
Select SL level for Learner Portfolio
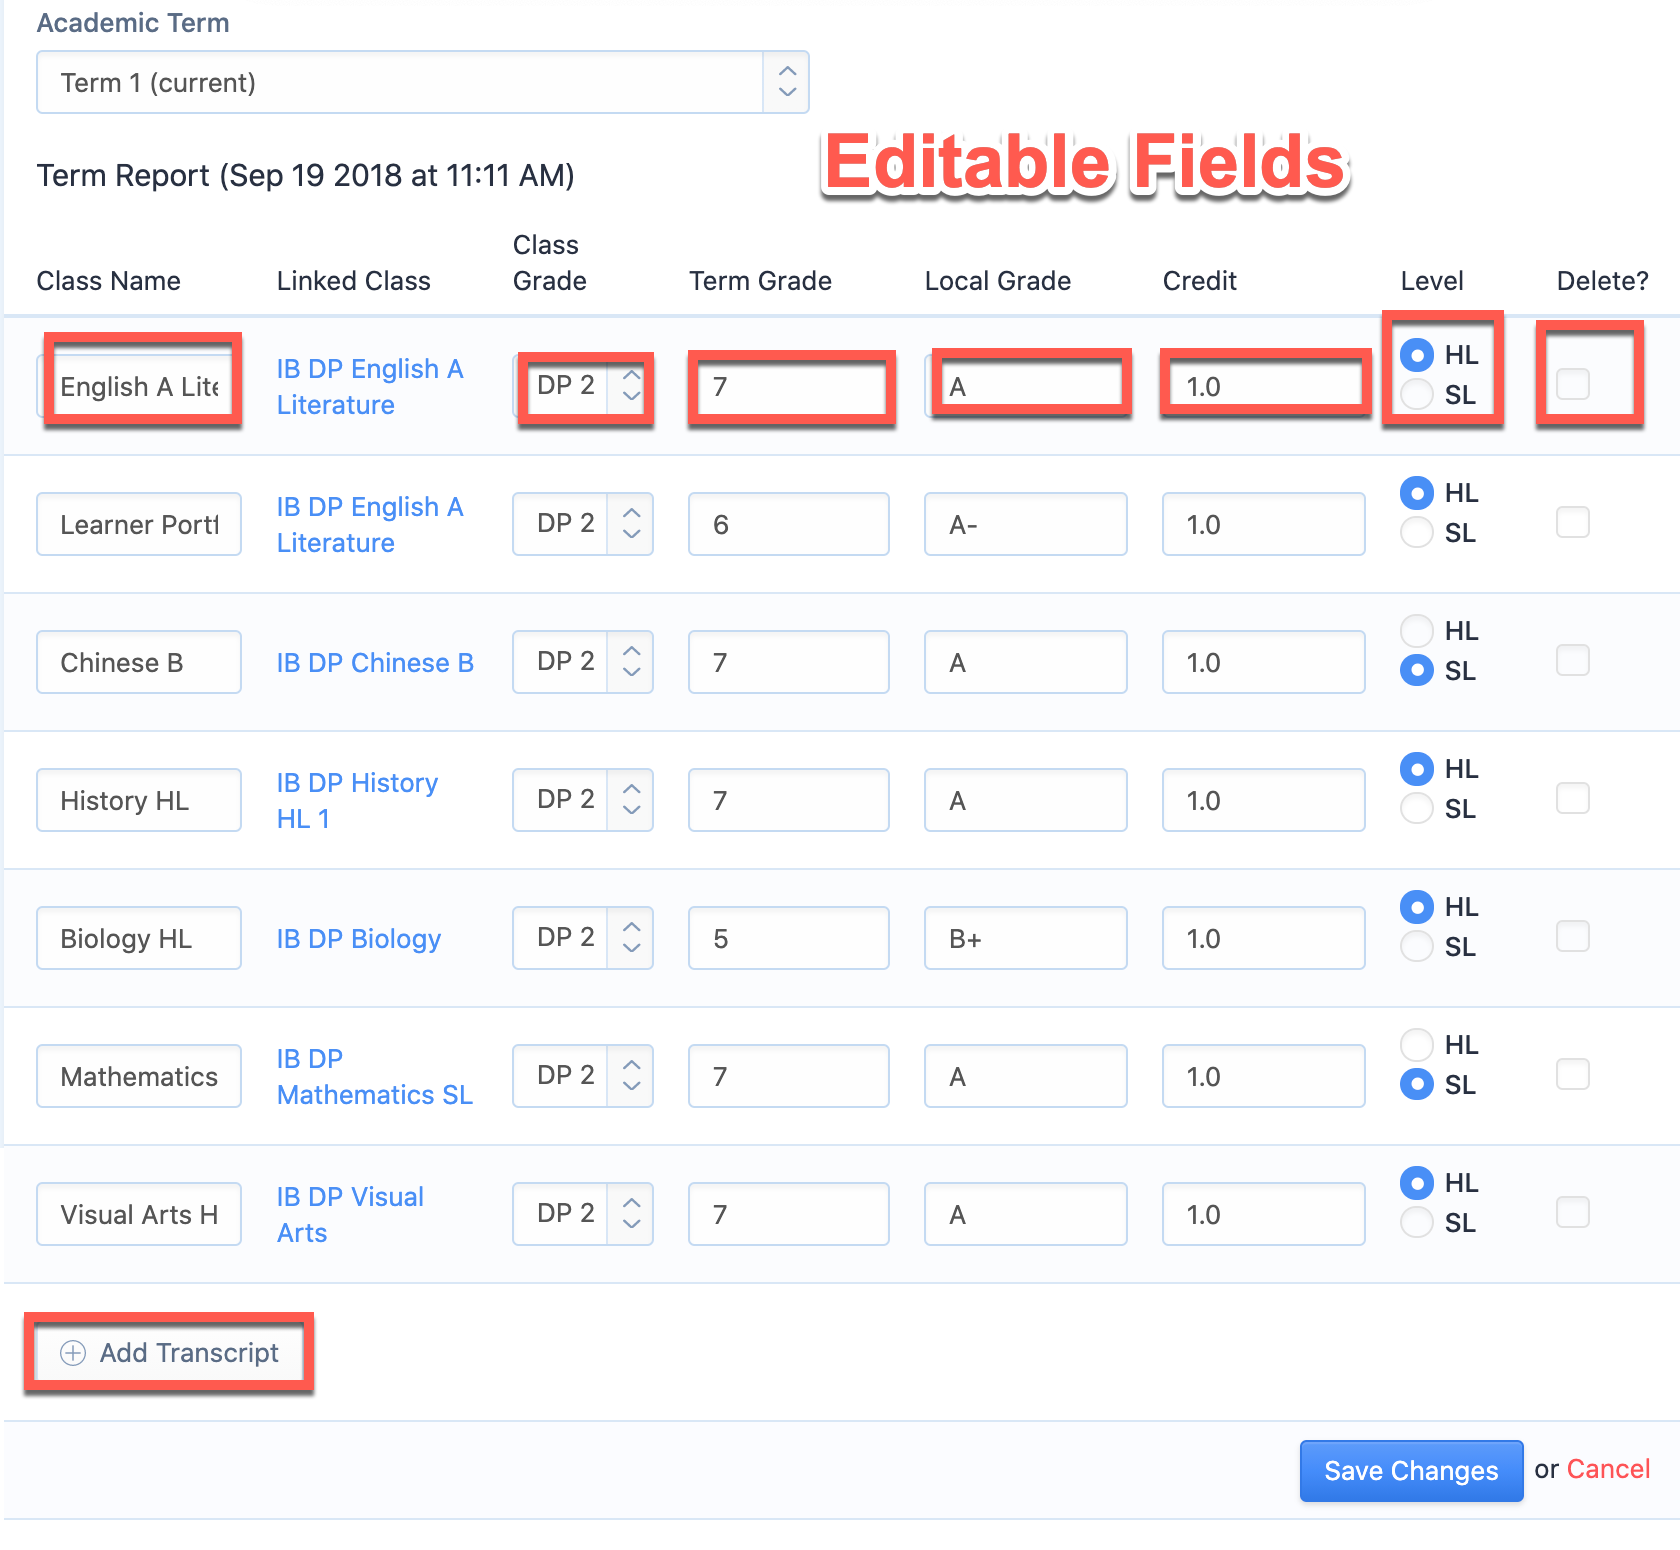(x=1416, y=532)
